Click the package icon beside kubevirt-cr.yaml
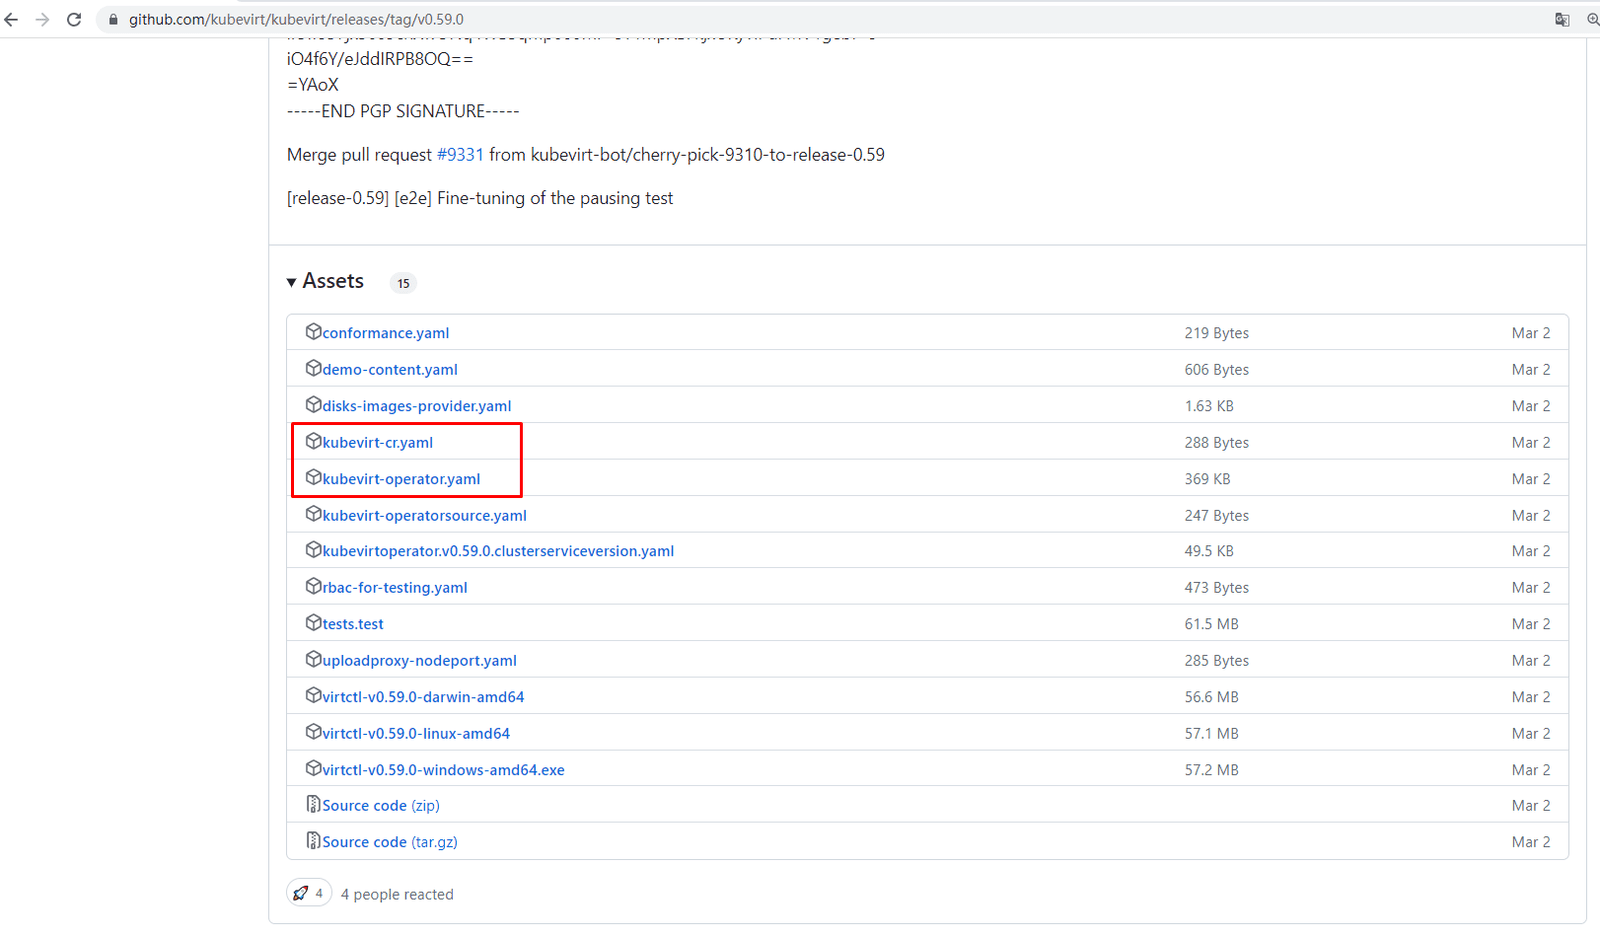This screenshot has width=1600, height=928. coord(313,441)
